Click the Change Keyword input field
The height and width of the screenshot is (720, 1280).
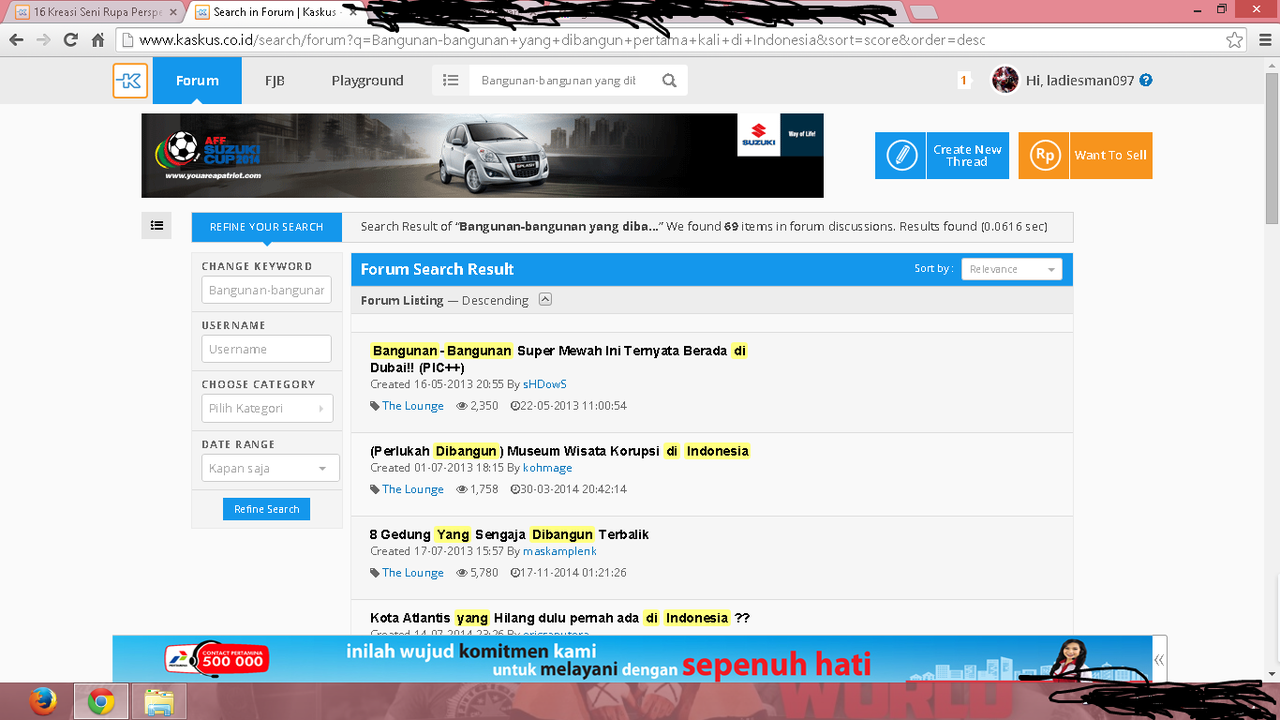point(266,290)
